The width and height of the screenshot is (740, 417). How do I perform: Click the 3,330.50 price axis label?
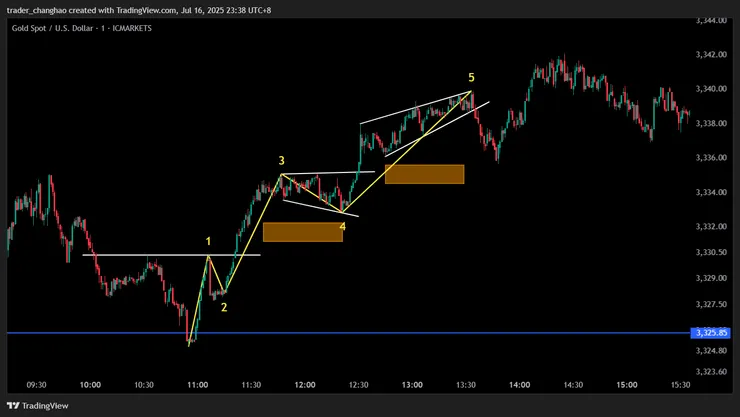click(x=711, y=252)
